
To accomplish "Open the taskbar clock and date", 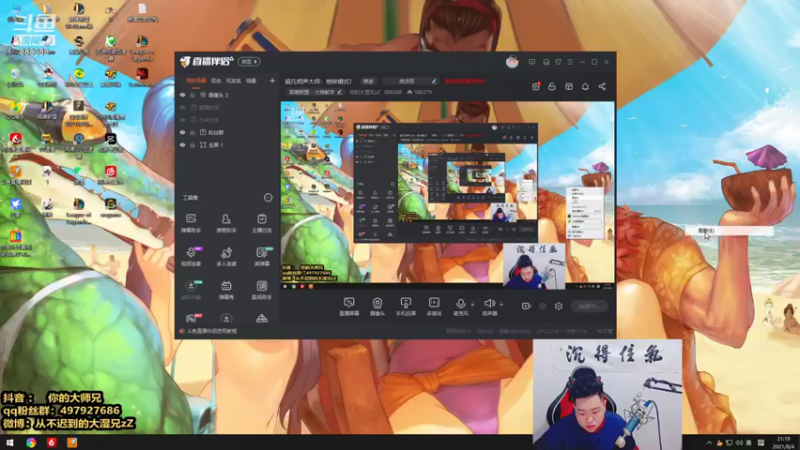I will [785, 442].
